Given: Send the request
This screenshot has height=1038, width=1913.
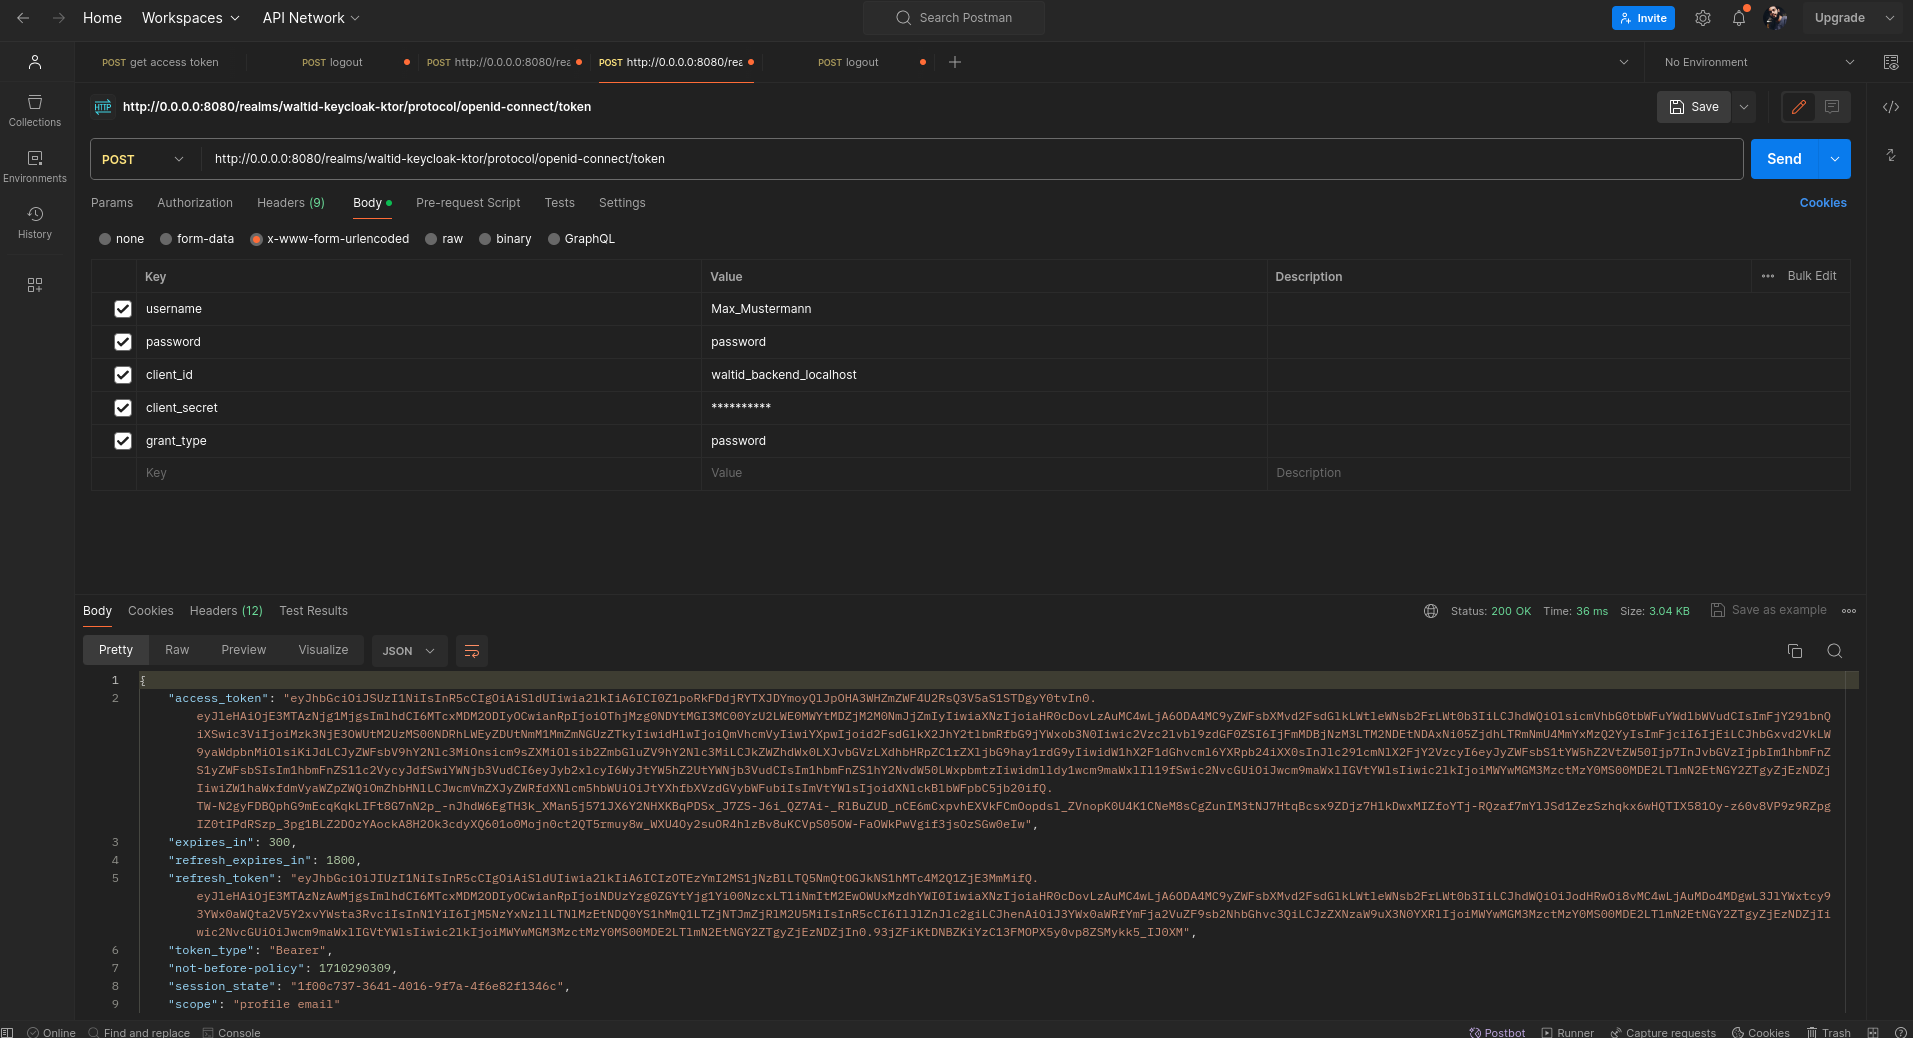Looking at the screenshot, I should coord(1784,159).
